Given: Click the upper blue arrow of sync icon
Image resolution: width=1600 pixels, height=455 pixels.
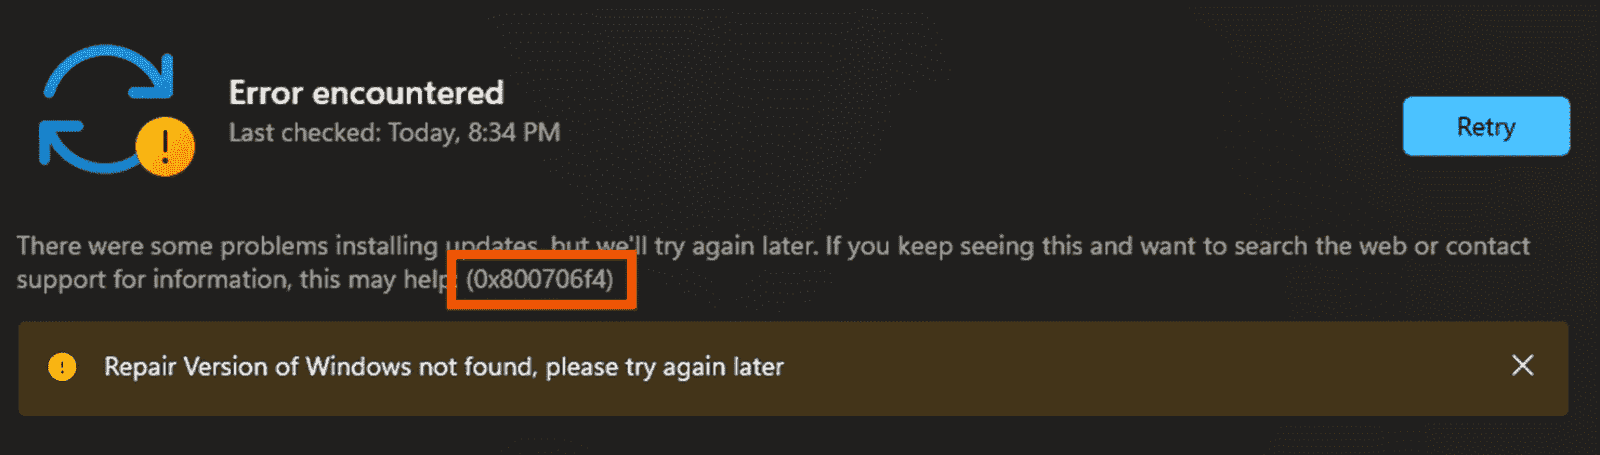Looking at the screenshot, I should [110, 75].
